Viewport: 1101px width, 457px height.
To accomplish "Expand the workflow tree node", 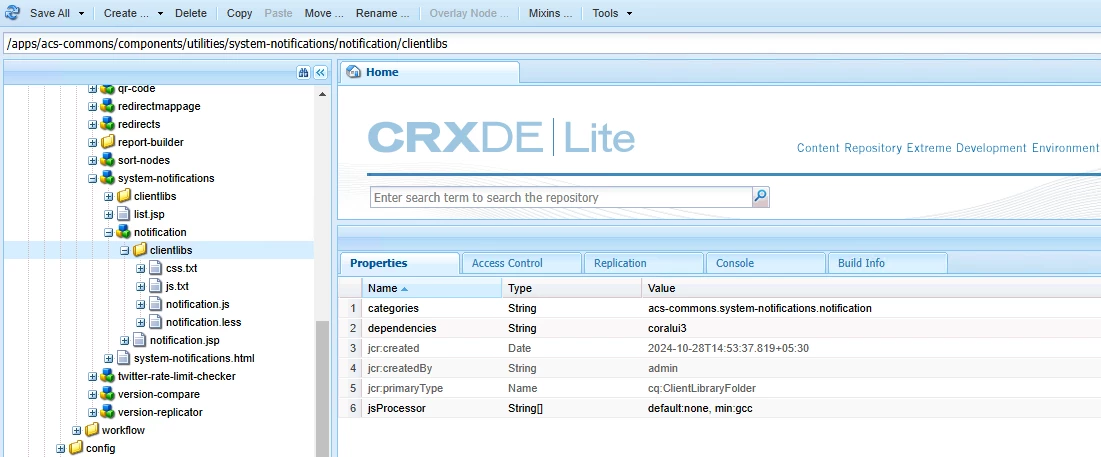I will (77, 430).
